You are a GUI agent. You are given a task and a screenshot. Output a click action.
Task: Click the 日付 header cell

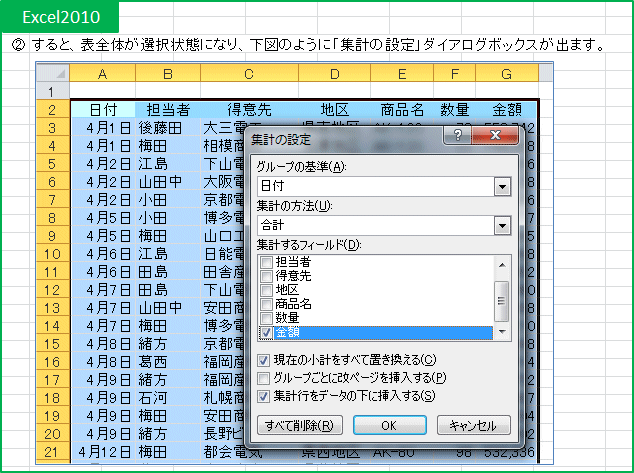pos(103,110)
